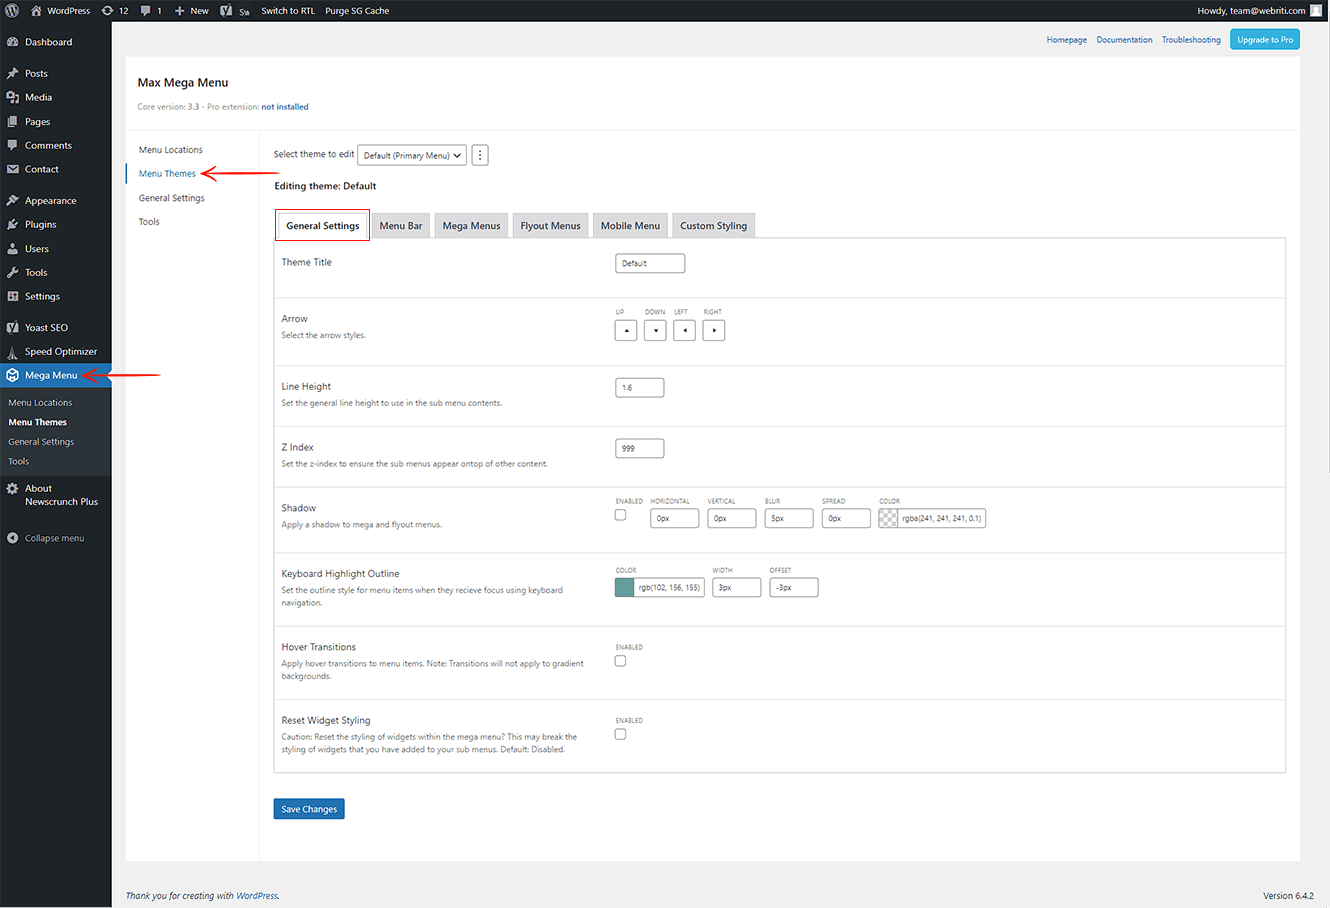Click the Shadow Horizontal input field
This screenshot has width=1330, height=908.
(675, 518)
